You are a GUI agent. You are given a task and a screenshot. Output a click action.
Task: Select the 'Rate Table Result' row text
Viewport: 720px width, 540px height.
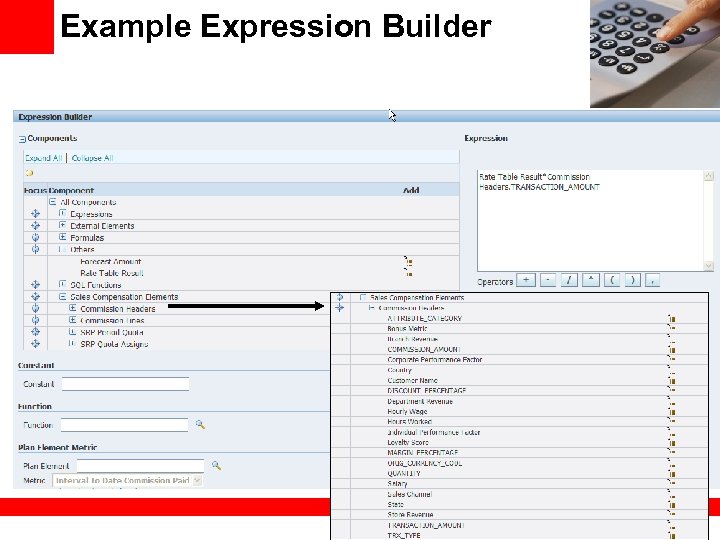[x=112, y=273]
